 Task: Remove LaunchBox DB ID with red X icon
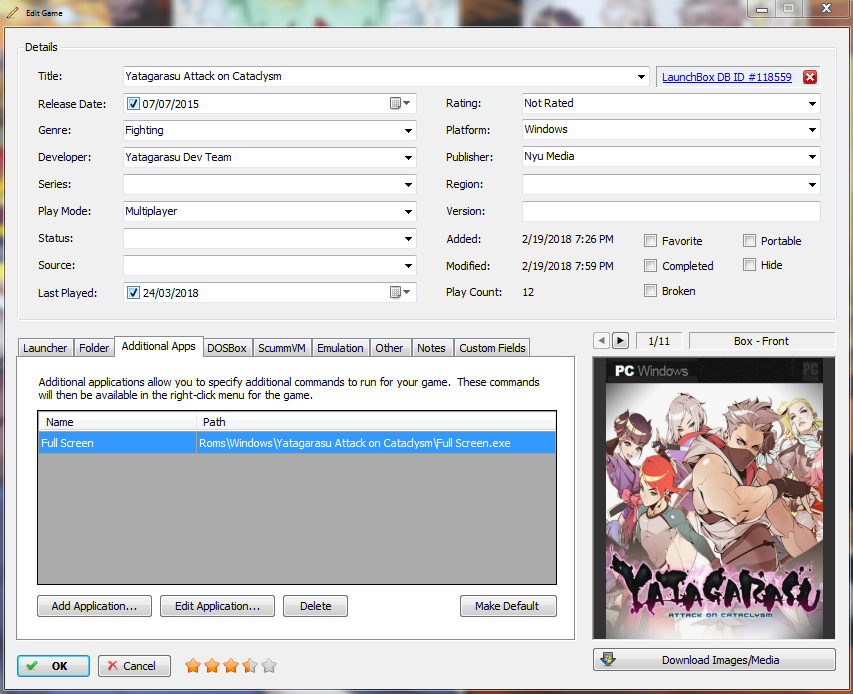810,77
